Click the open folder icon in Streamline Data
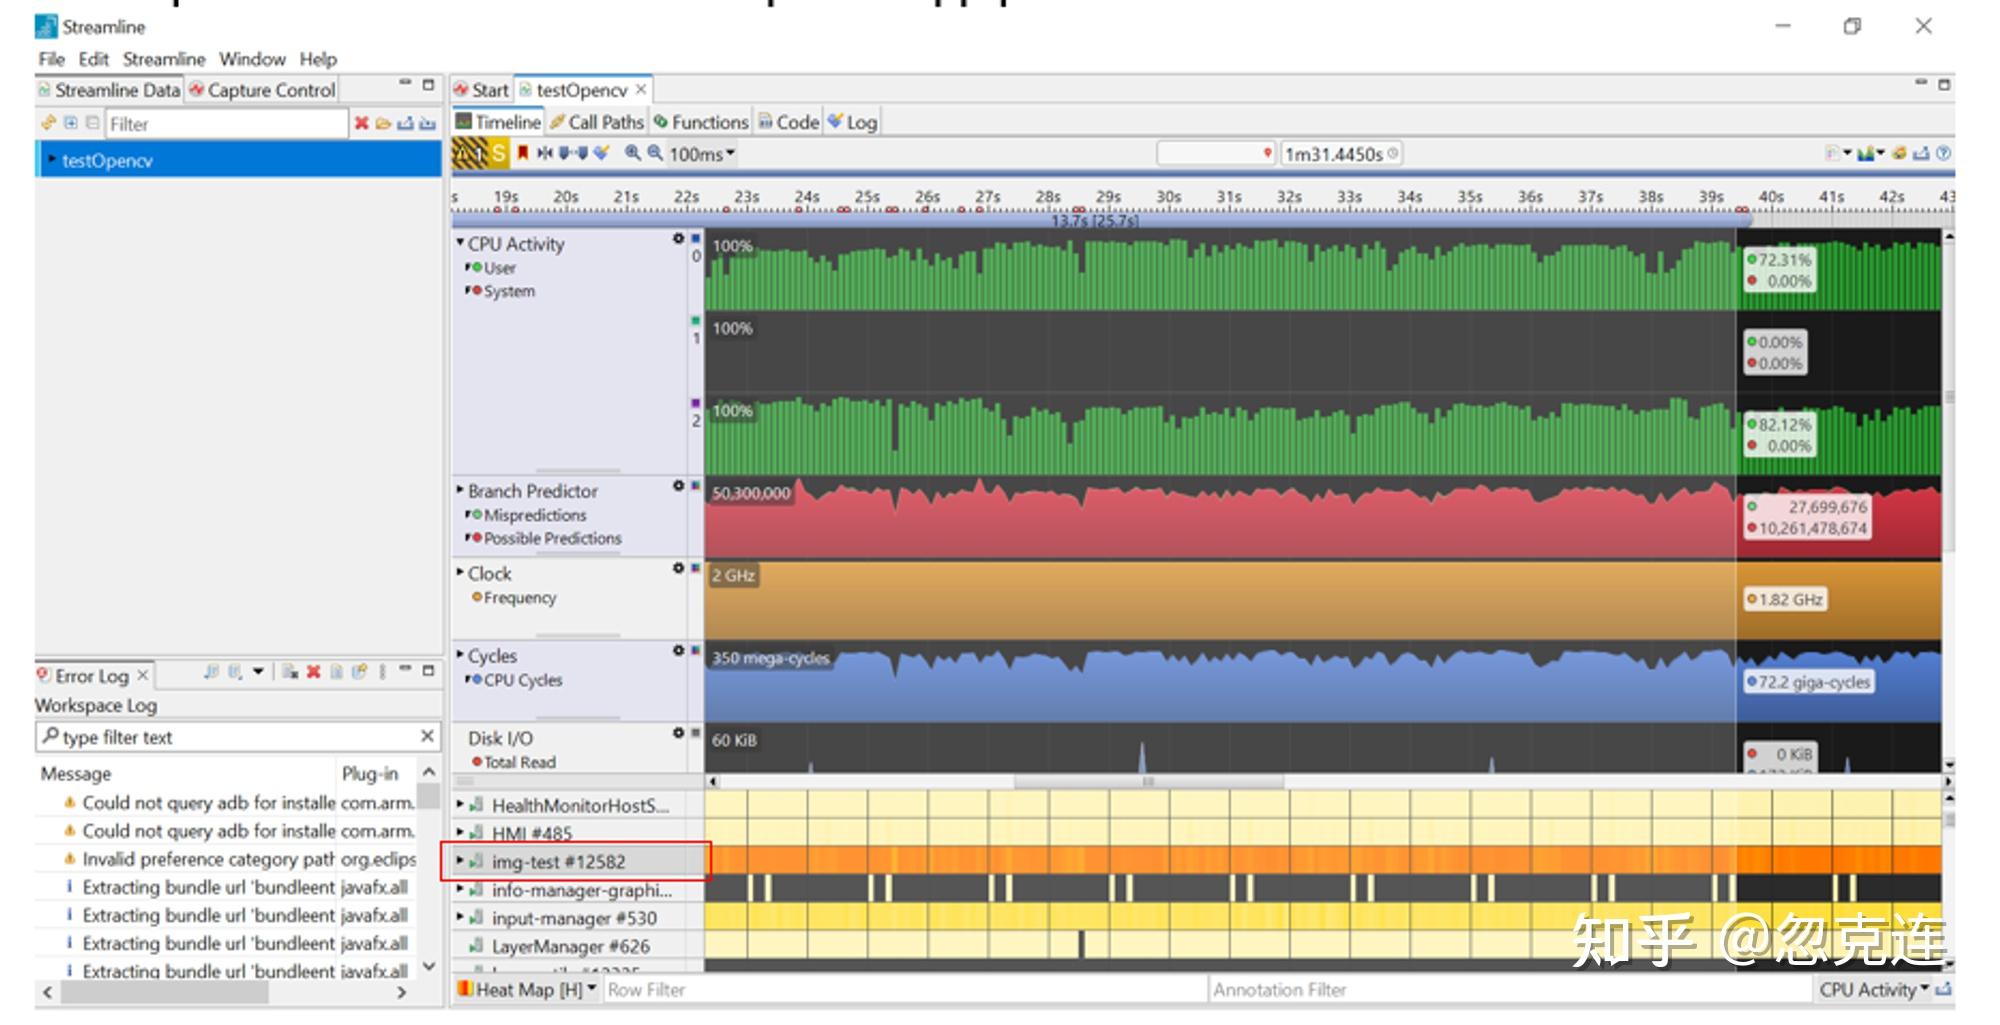 pyautogui.click(x=383, y=123)
